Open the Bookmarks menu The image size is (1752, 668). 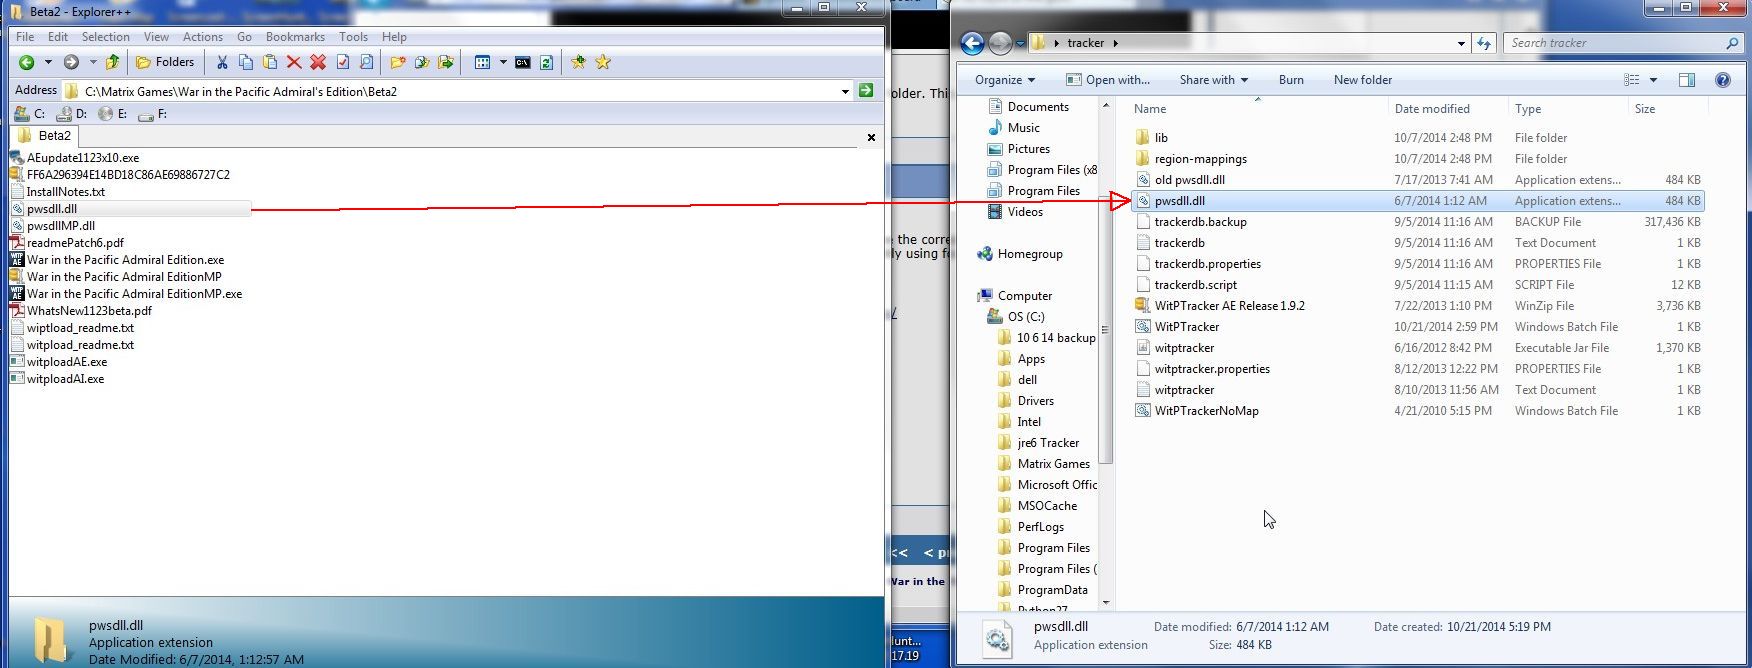point(295,37)
